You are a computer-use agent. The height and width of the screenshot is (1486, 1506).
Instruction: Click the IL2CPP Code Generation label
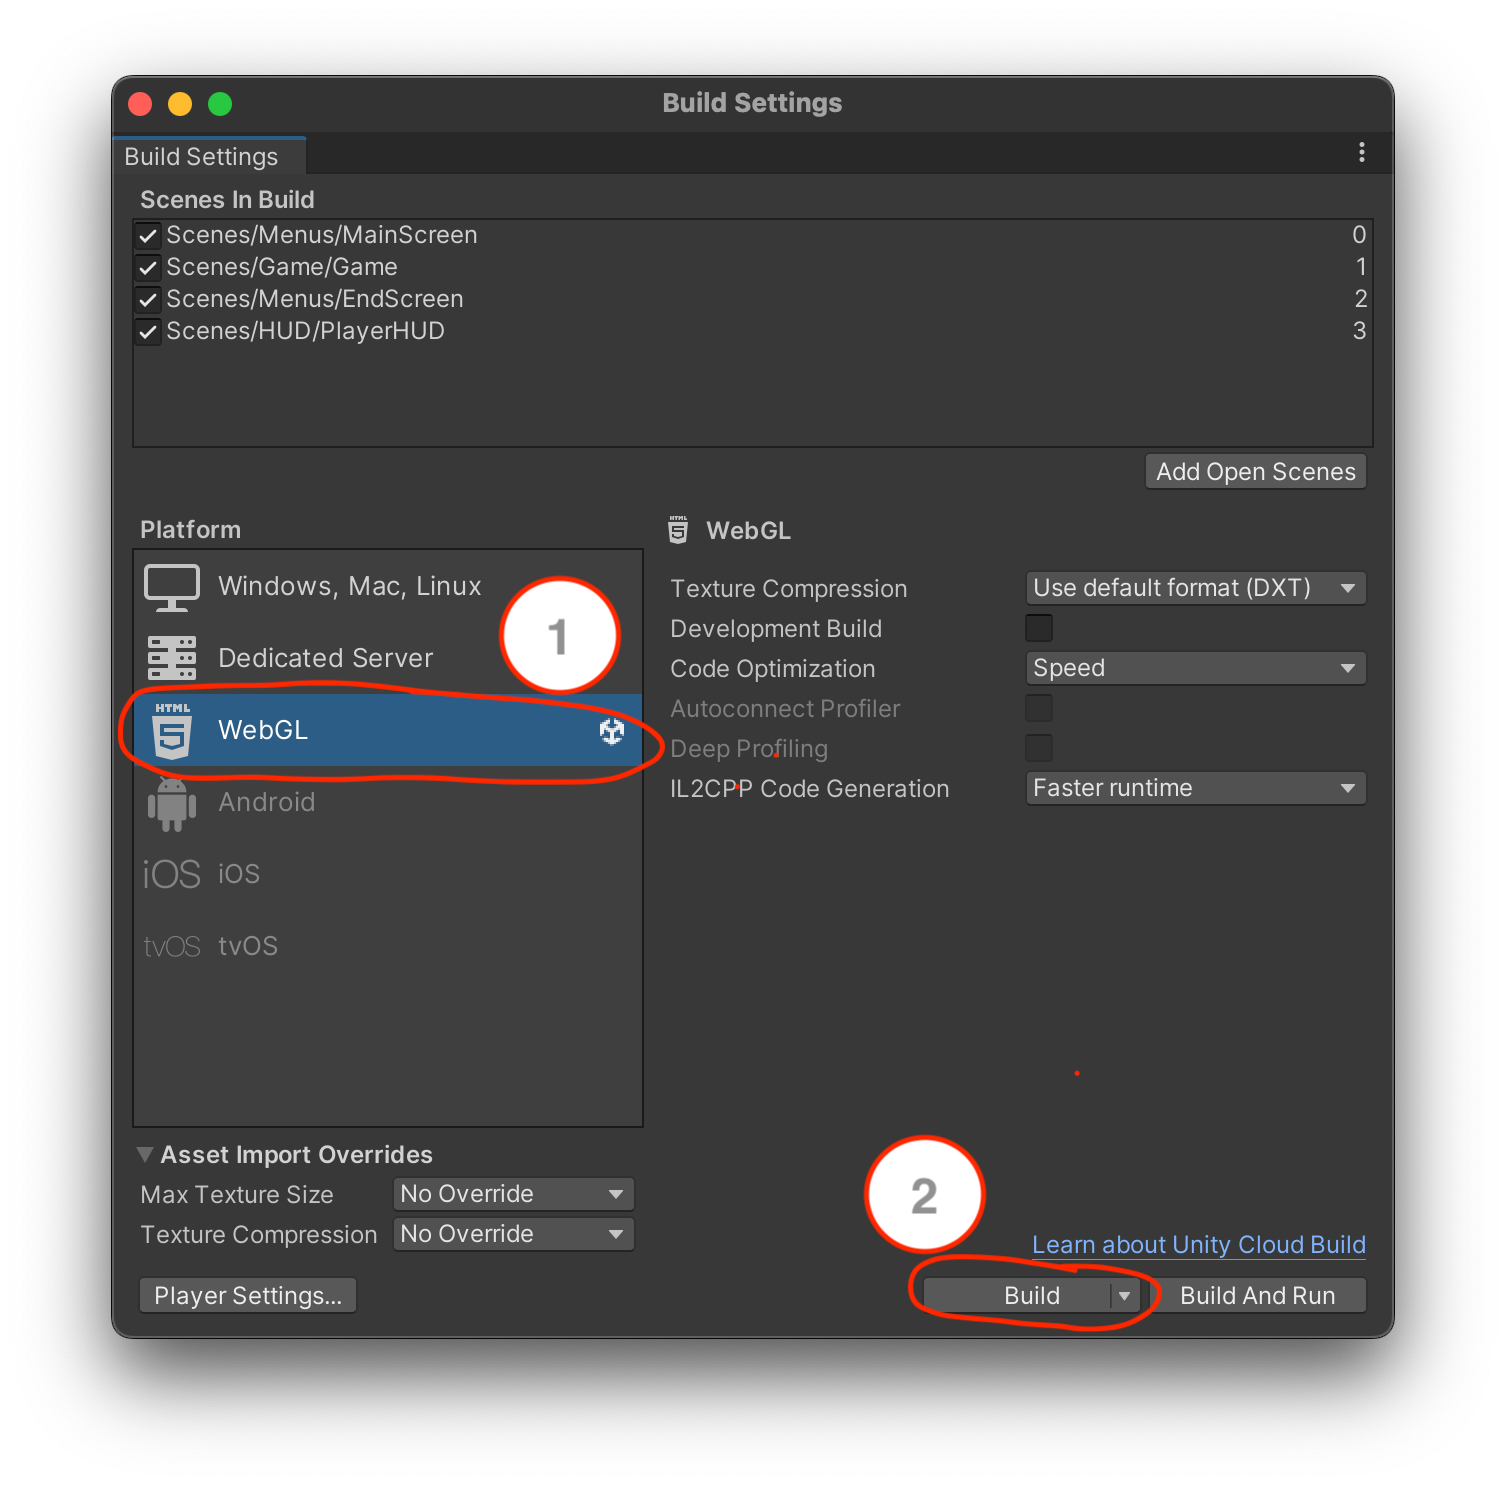click(x=810, y=789)
